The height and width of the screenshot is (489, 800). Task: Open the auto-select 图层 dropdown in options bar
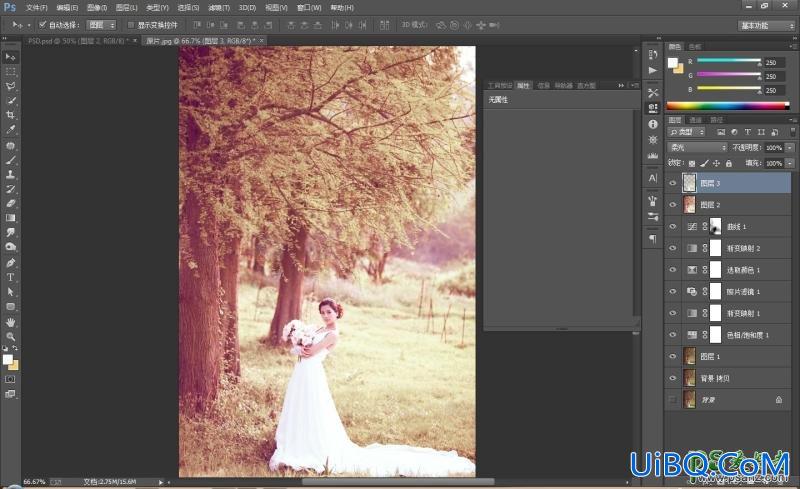101,25
